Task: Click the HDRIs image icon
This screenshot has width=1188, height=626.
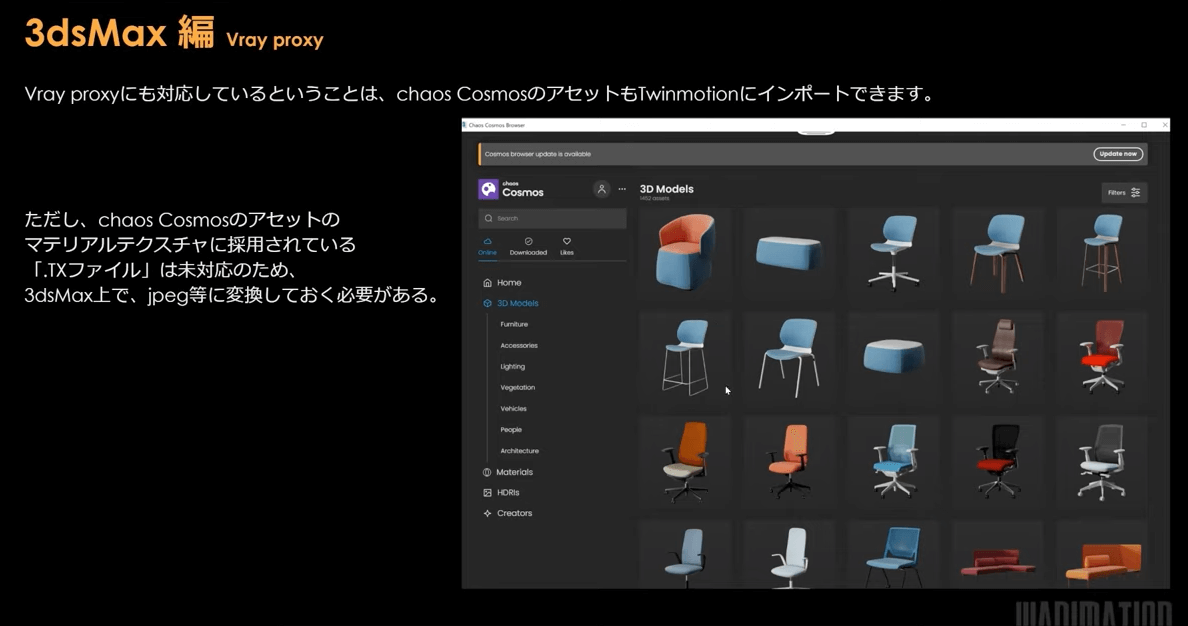Action: [x=487, y=493]
